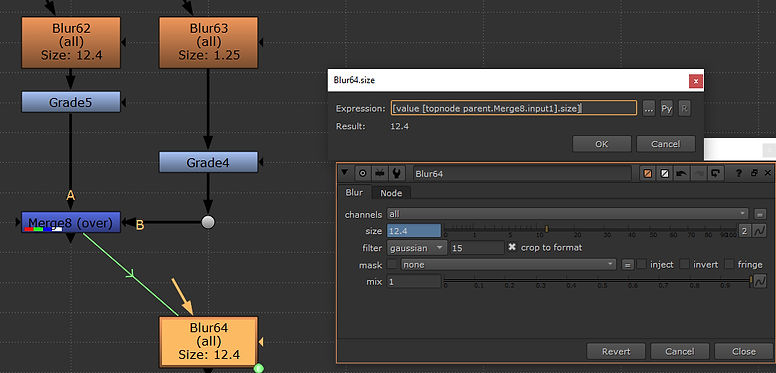The height and width of the screenshot is (373, 776).
Task: Click the Expression text field
Action: pyautogui.click(x=514, y=108)
